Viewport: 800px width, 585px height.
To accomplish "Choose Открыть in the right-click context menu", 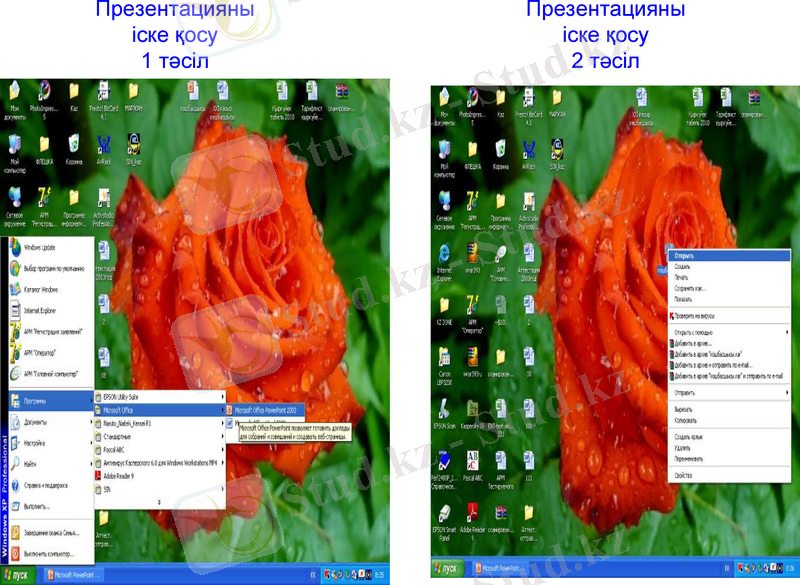I will click(686, 255).
